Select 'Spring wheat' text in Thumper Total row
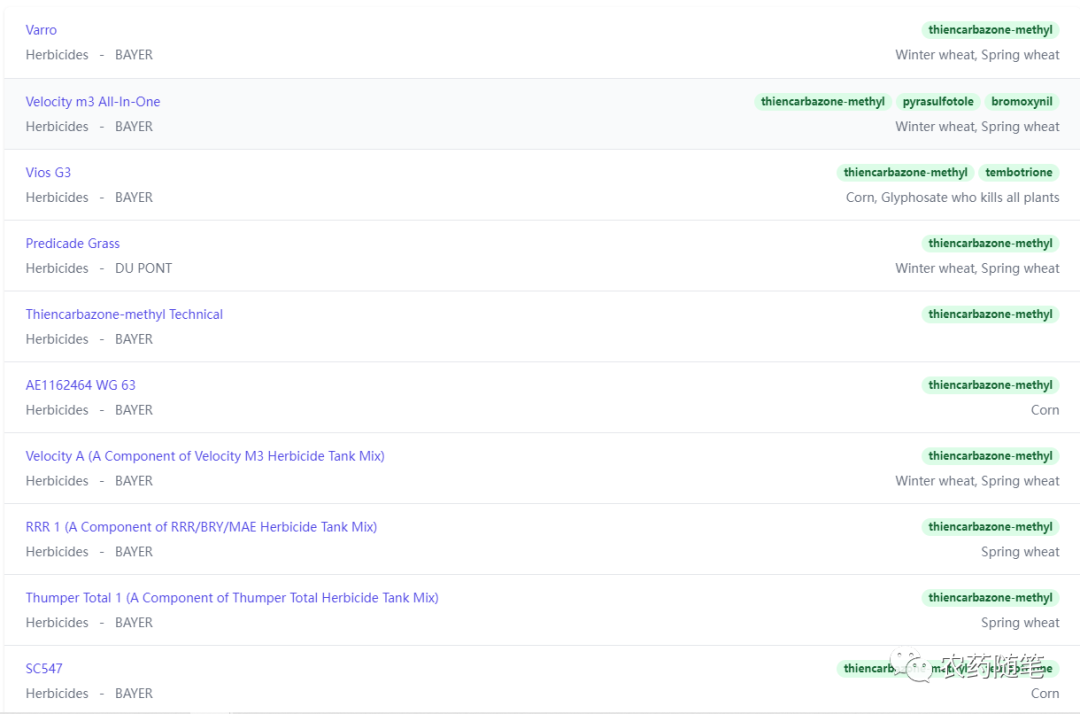The width and height of the screenshot is (1080, 714). point(1020,623)
